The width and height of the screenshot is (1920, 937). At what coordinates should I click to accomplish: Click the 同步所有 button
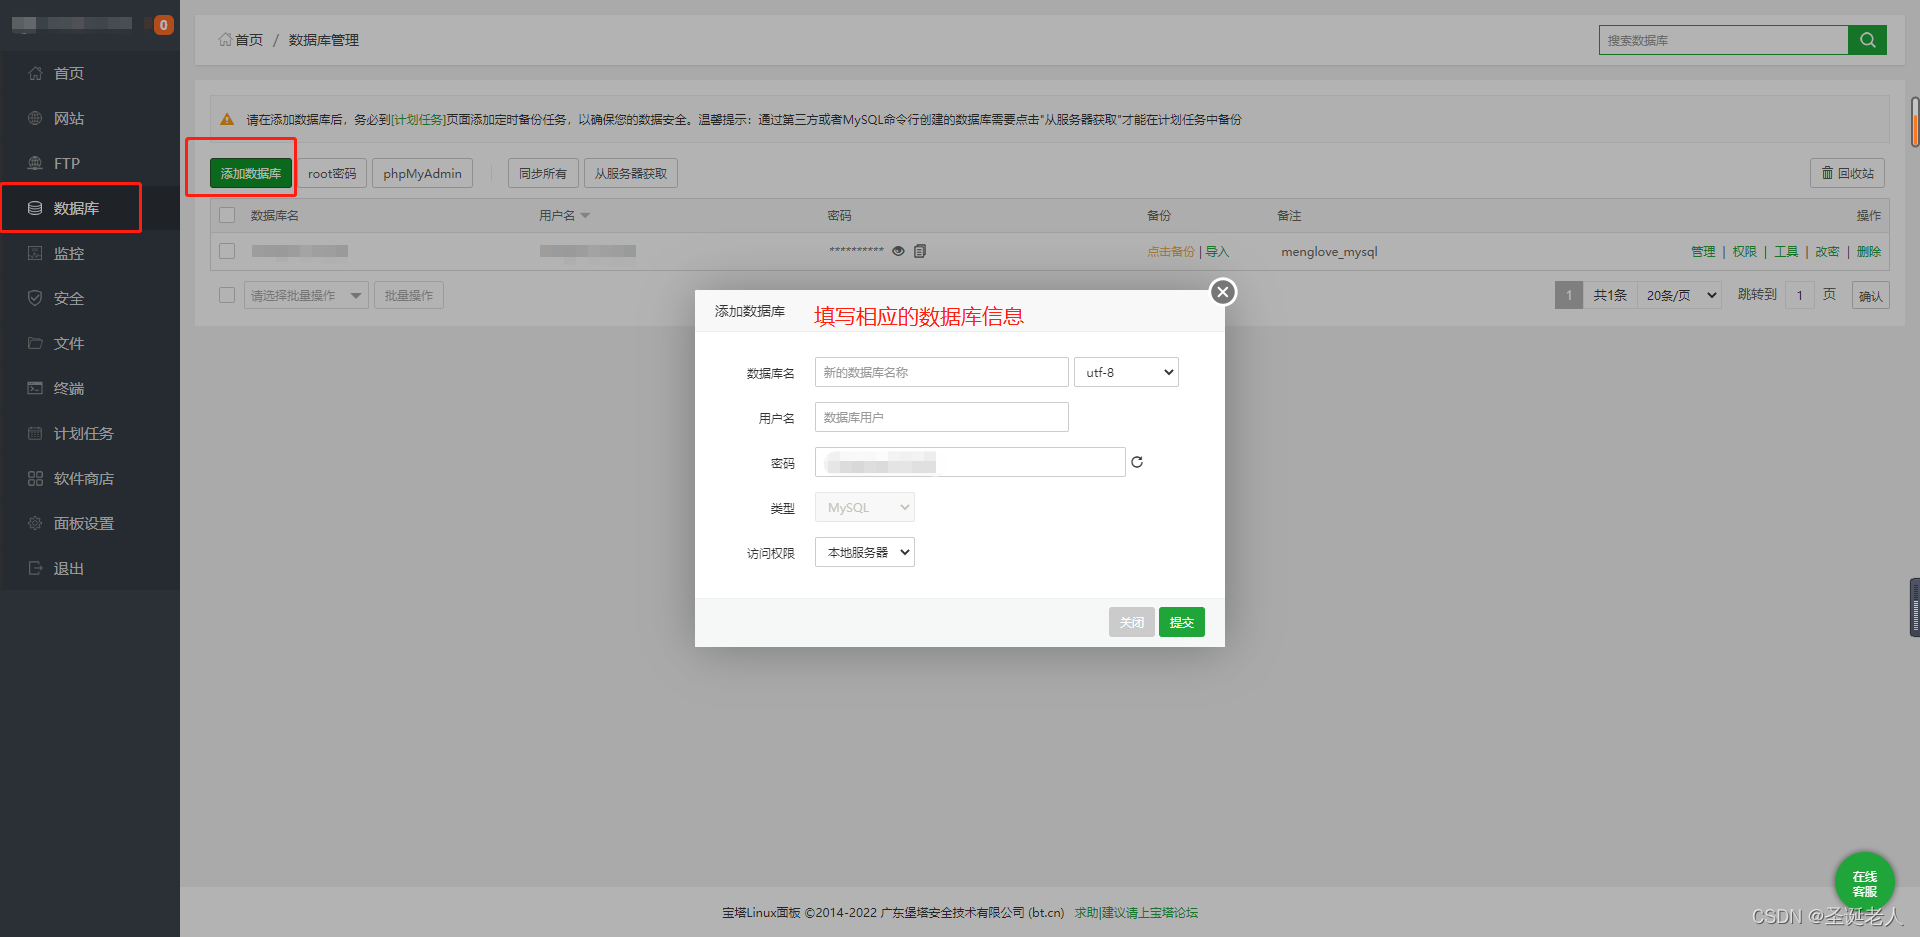[543, 173]
